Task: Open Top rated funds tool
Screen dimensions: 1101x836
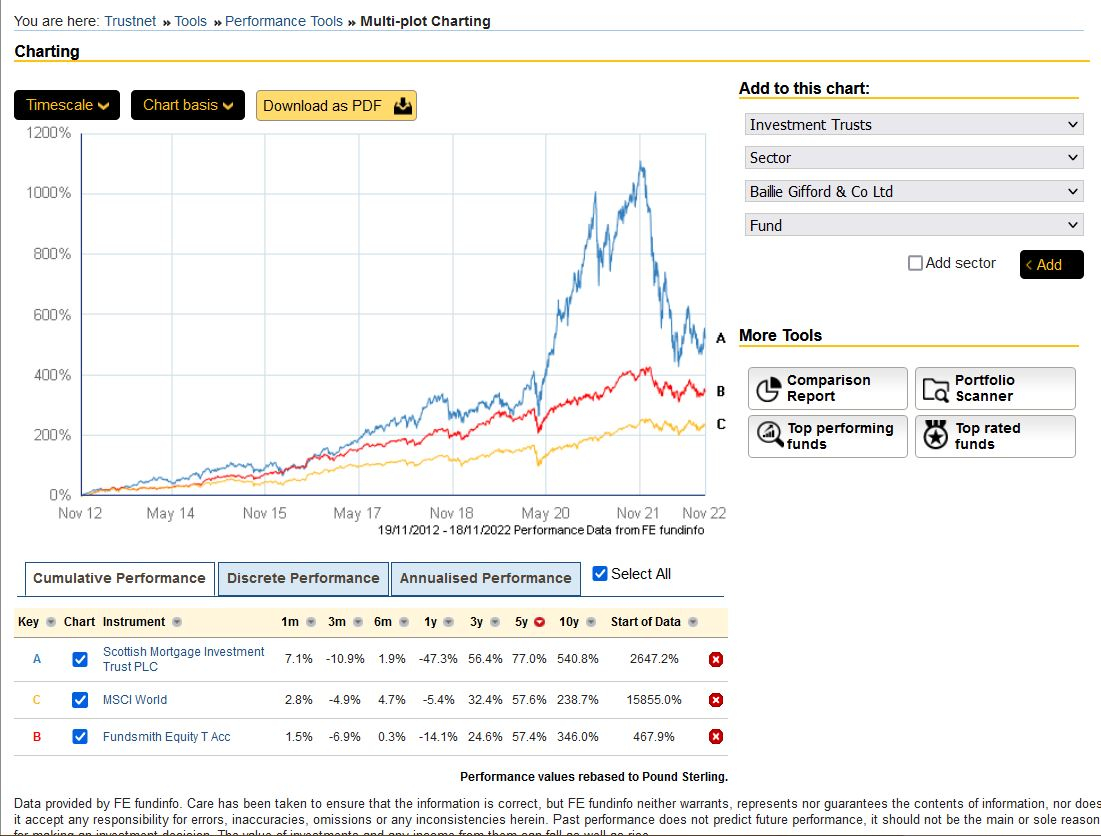Action: click(x=995, y=436)
